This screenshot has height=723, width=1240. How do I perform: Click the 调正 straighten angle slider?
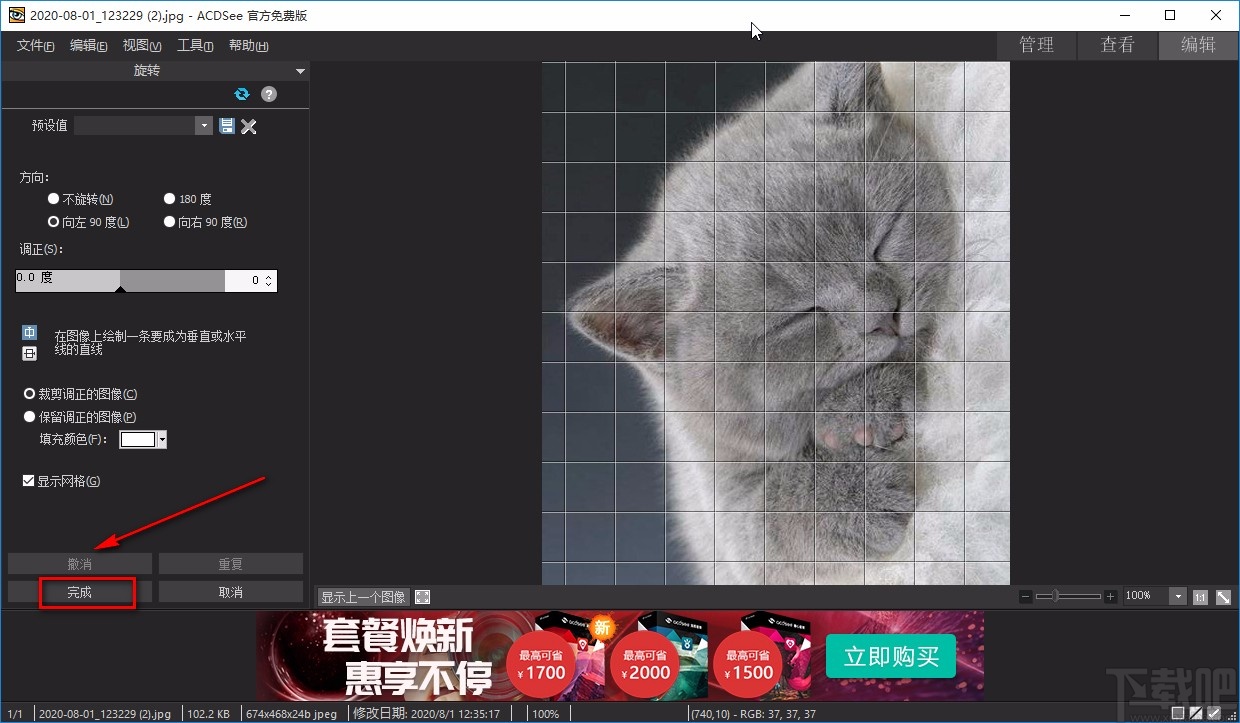point(120,281)
